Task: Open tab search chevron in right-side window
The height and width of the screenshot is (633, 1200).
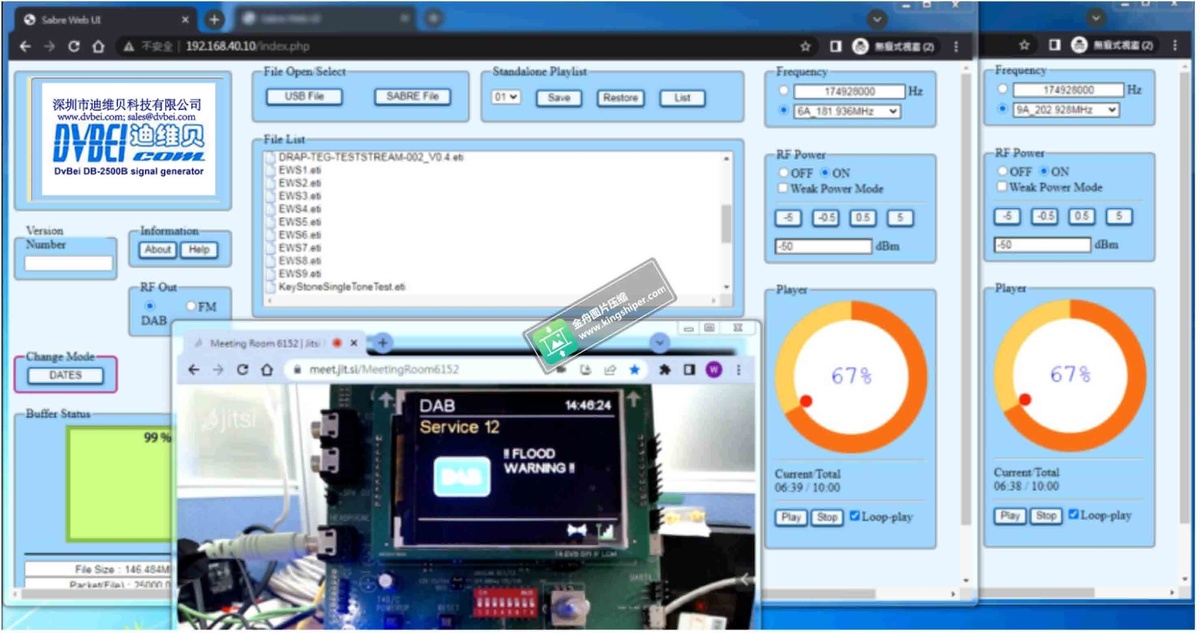Action: tap(1096, 18)
